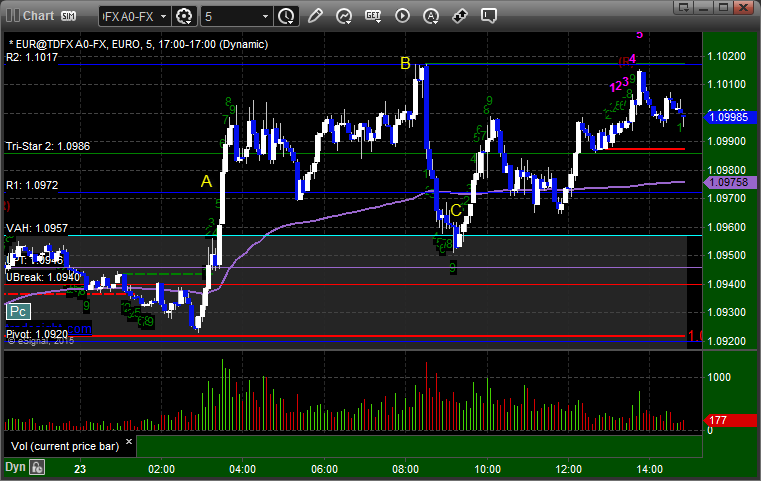This screenshot has width=761, height=481.
Task: Select the Vol (current price bar) tab
Action: point(65,447)
